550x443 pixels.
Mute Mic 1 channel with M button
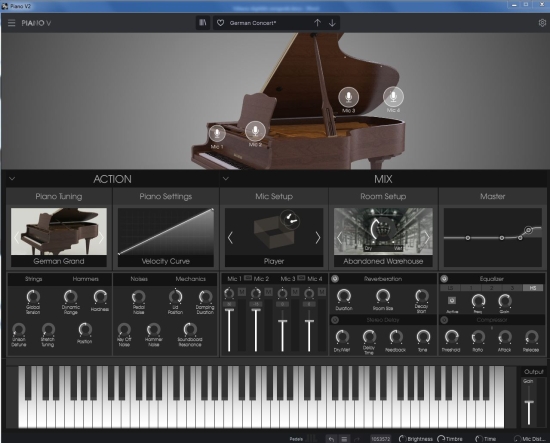coord(242,292)
